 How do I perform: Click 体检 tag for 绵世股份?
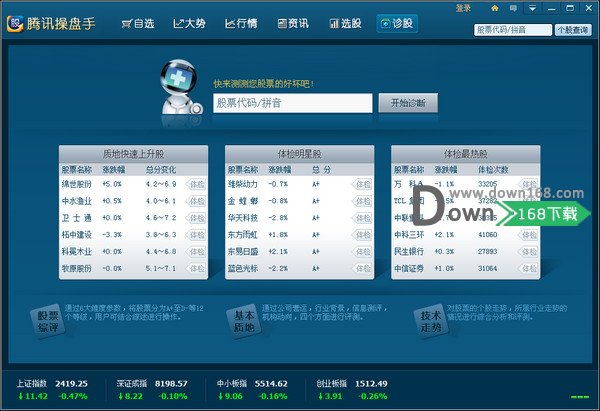pos(196,184)
